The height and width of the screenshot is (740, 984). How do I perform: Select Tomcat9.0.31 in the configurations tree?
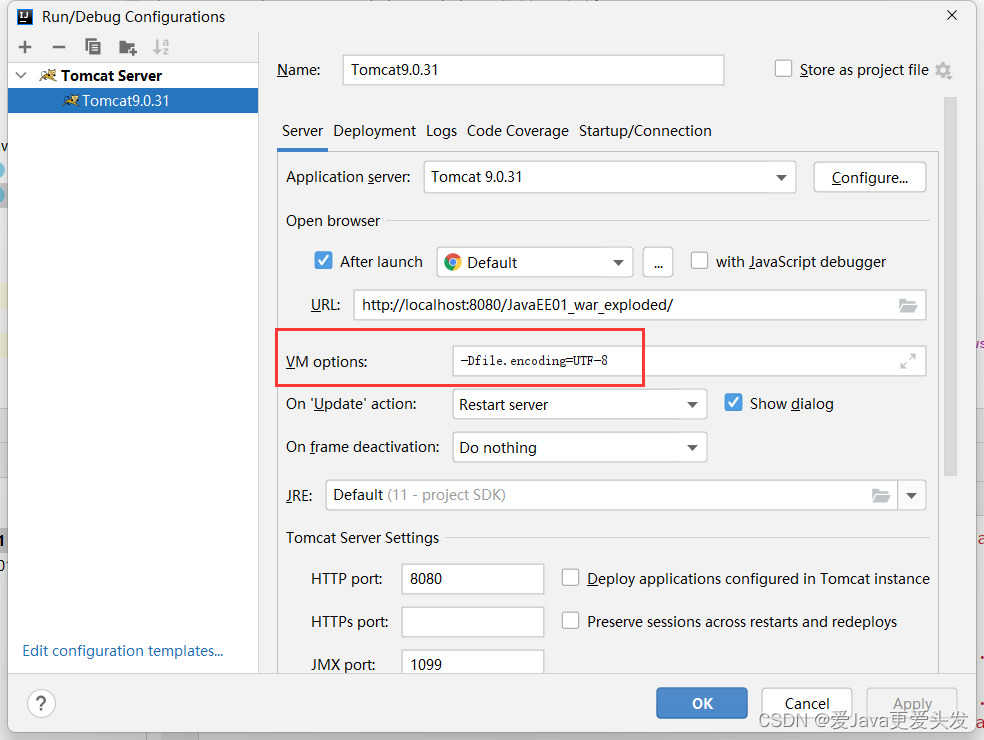point(133,100)
